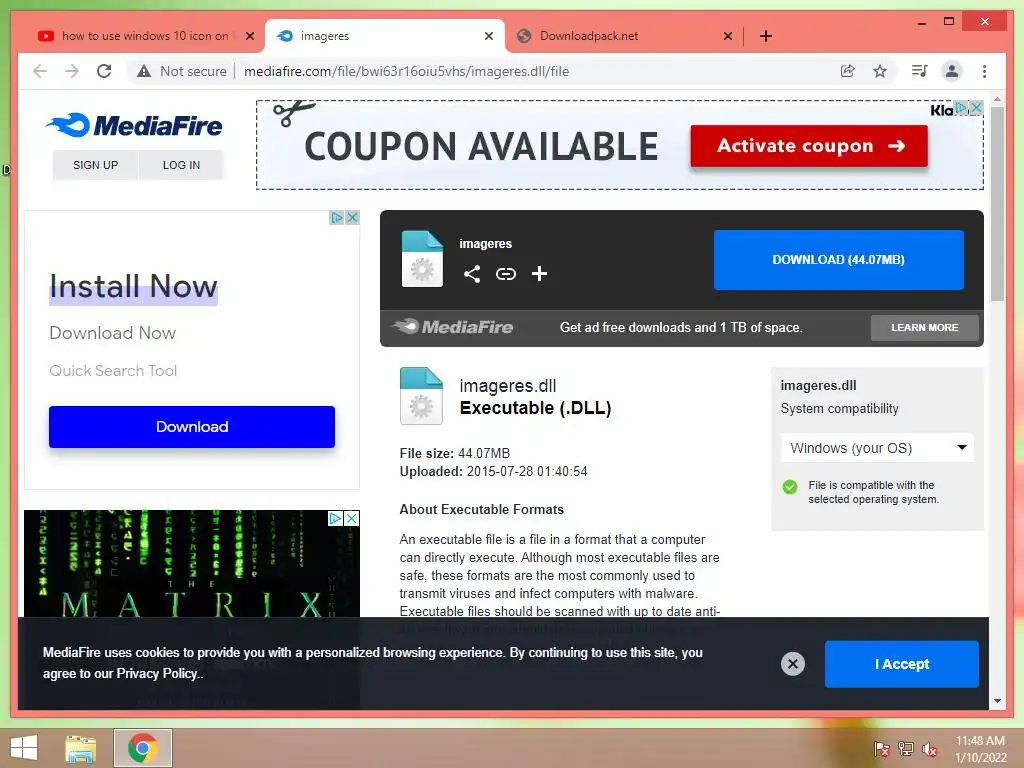Click the MediaFire logo
This screenshot has height=768, width=1024.
pos(135,125)
